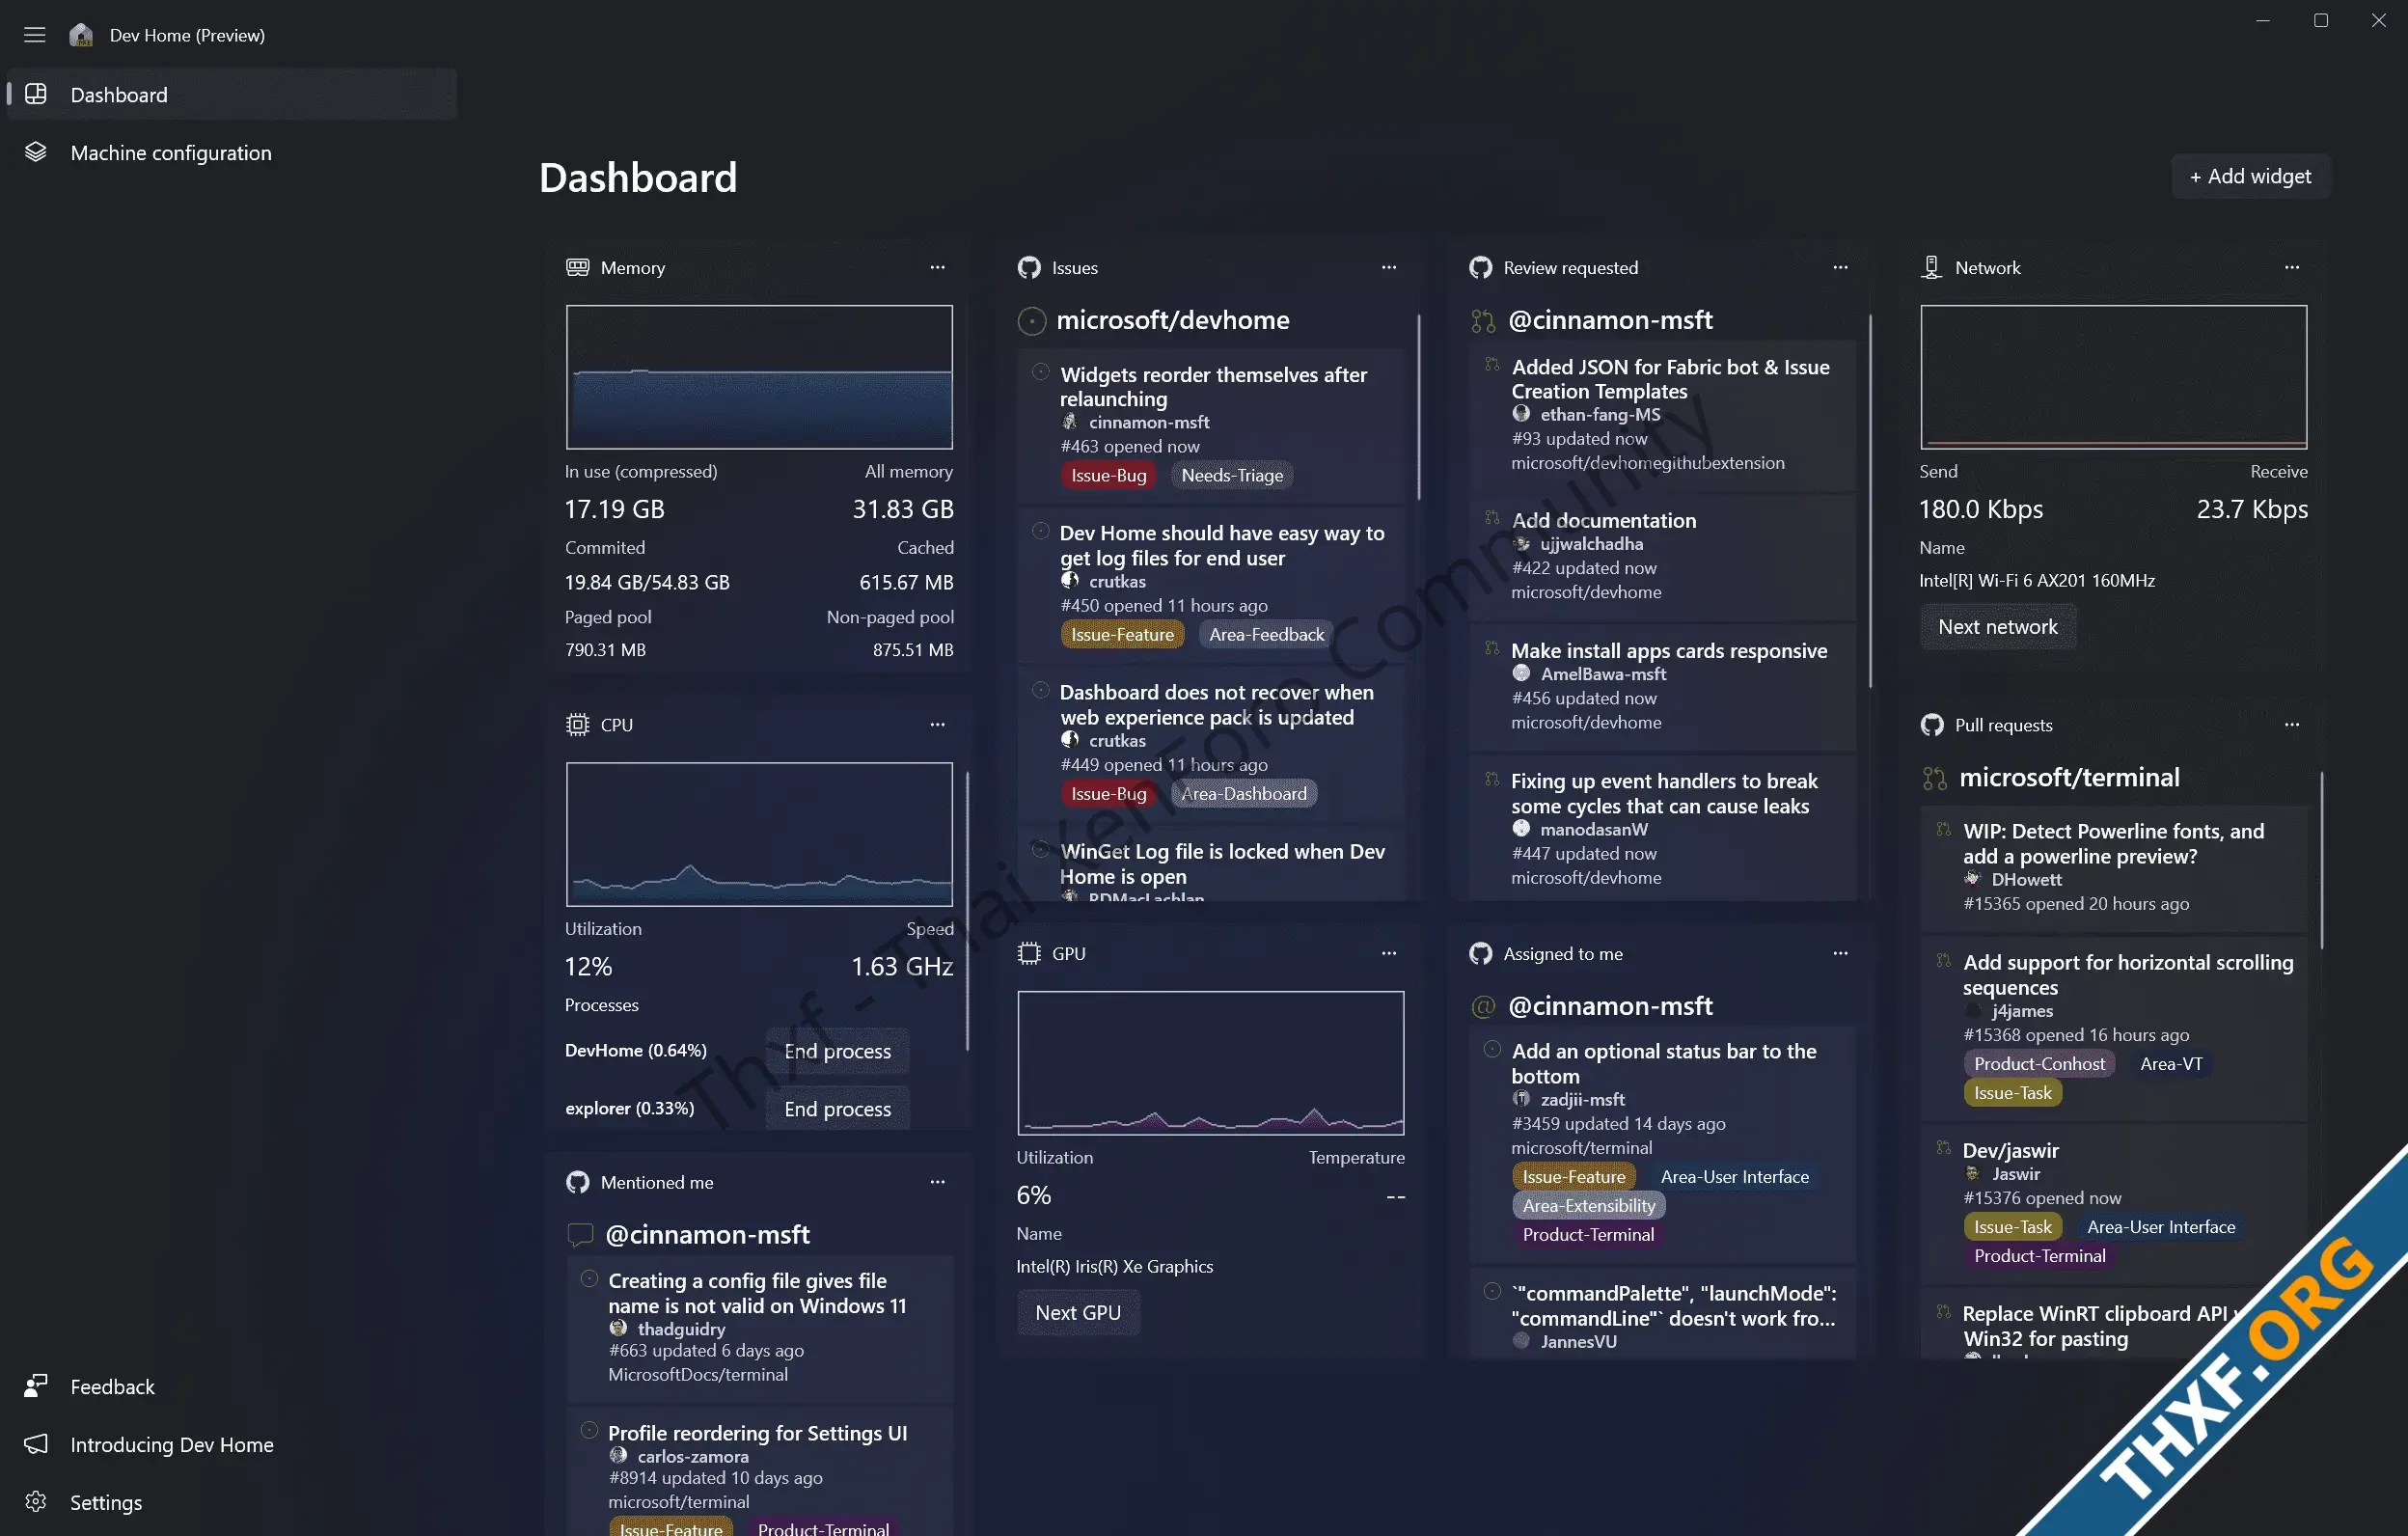
Task: Open issue Add an optional status bar
Action: click(x=1662, y=1145)
